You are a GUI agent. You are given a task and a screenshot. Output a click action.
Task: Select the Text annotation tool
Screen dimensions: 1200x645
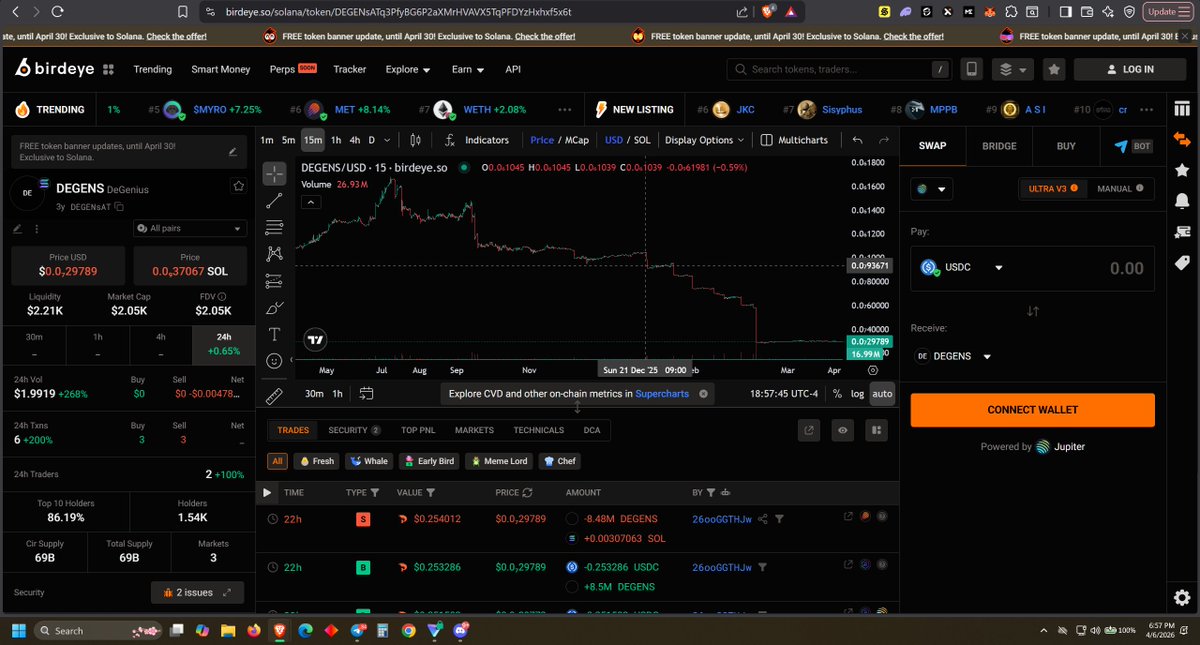tap(274, 334)
